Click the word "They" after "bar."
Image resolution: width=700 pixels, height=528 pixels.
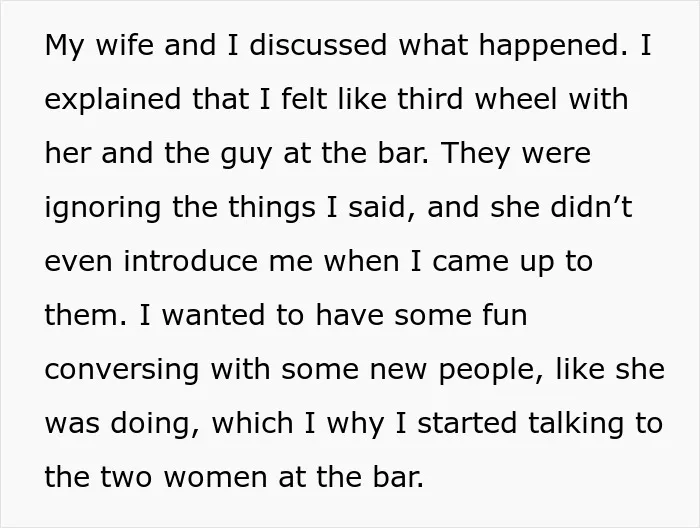point(475,154)
